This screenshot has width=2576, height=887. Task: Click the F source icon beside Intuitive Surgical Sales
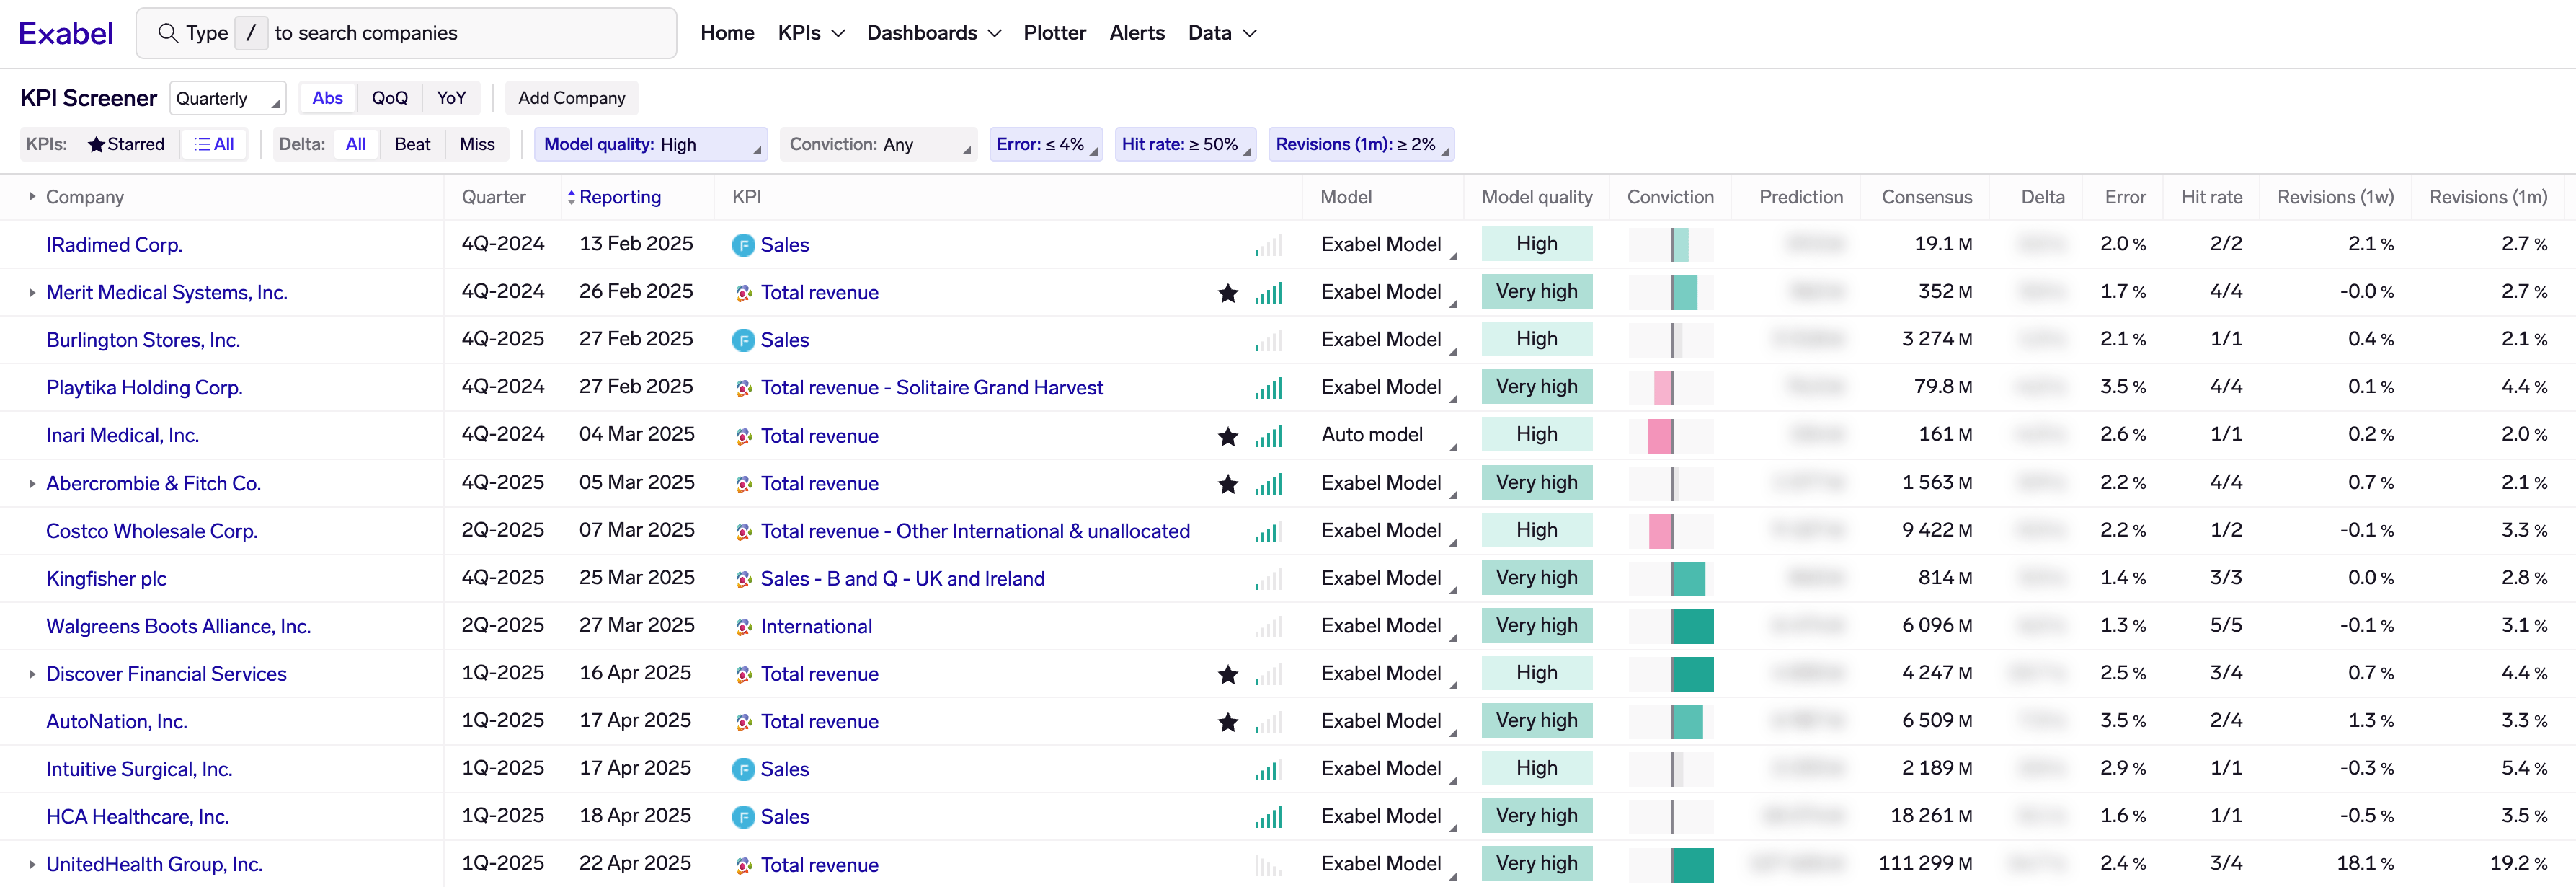click(743, 770)
